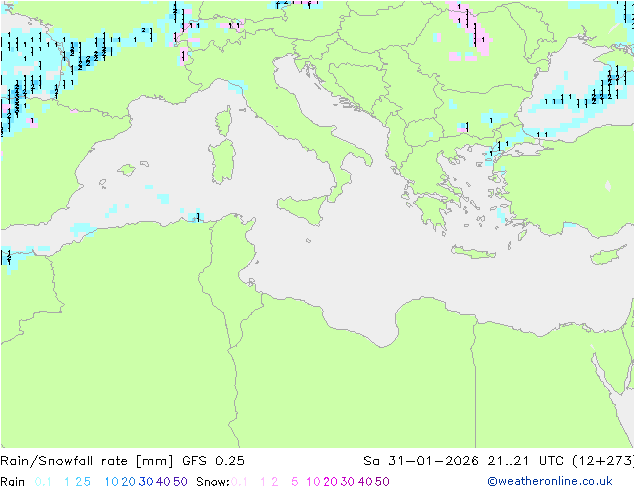Select the snow legend value 50

point(382,482)
